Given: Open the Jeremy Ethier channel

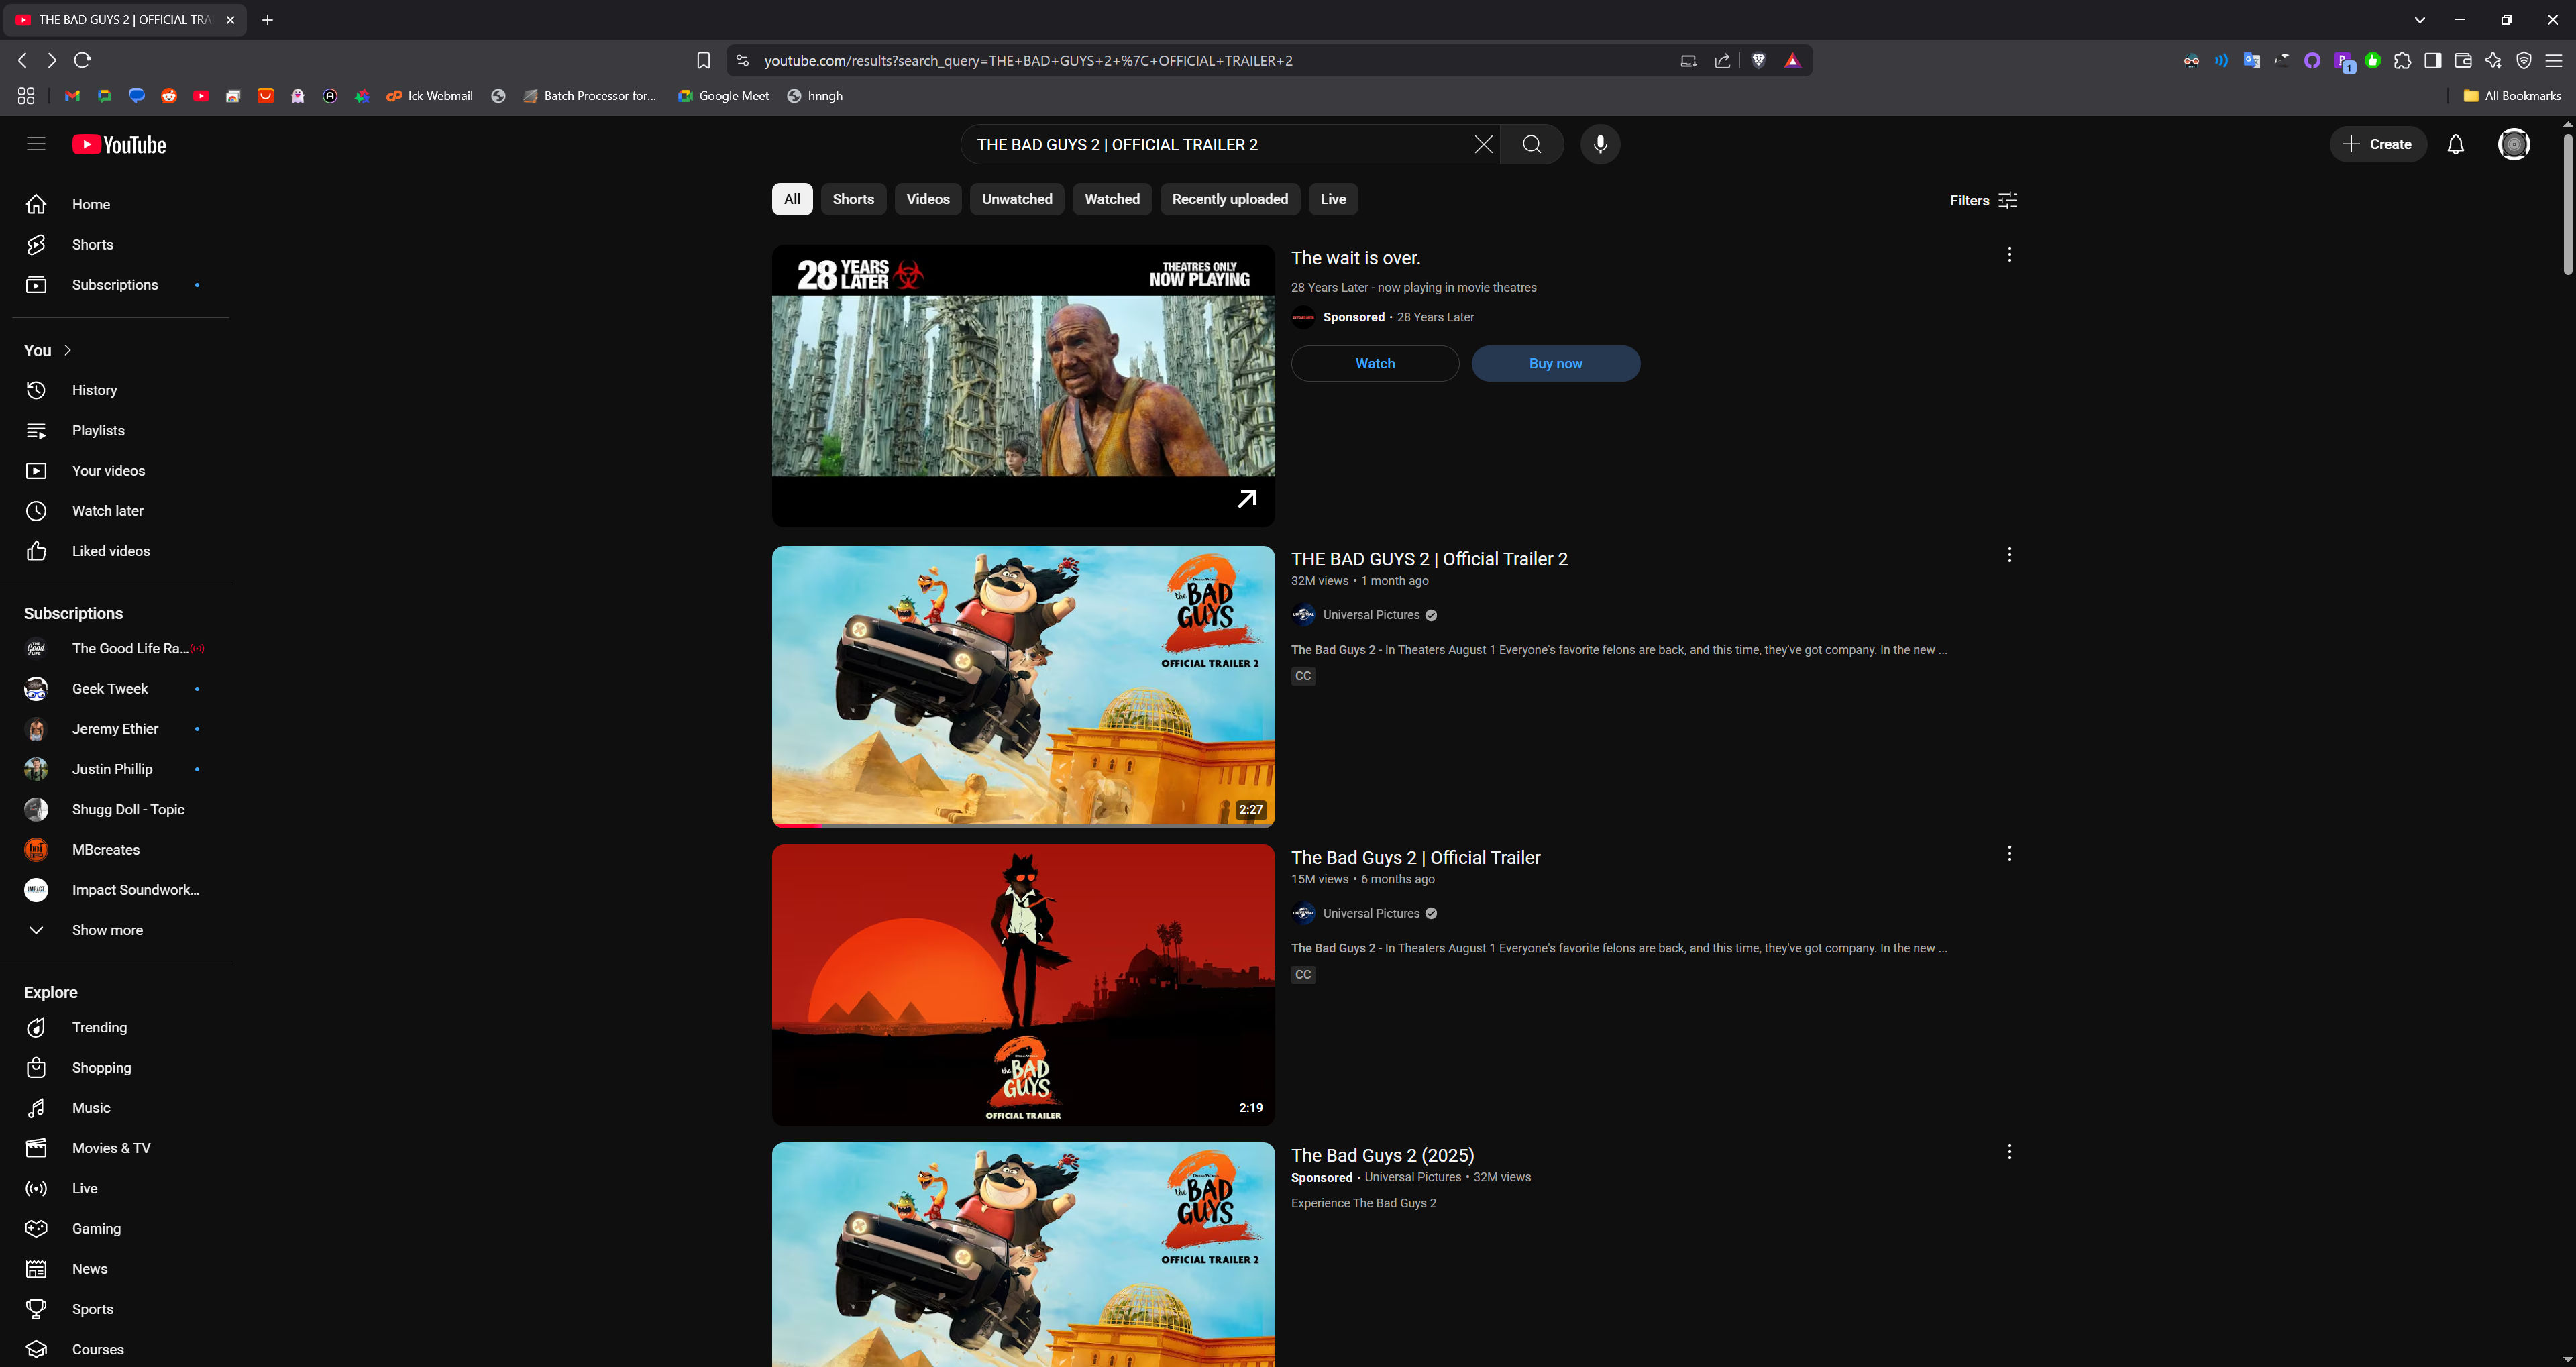Looking at the screenshot, I should tap(115, 729).
